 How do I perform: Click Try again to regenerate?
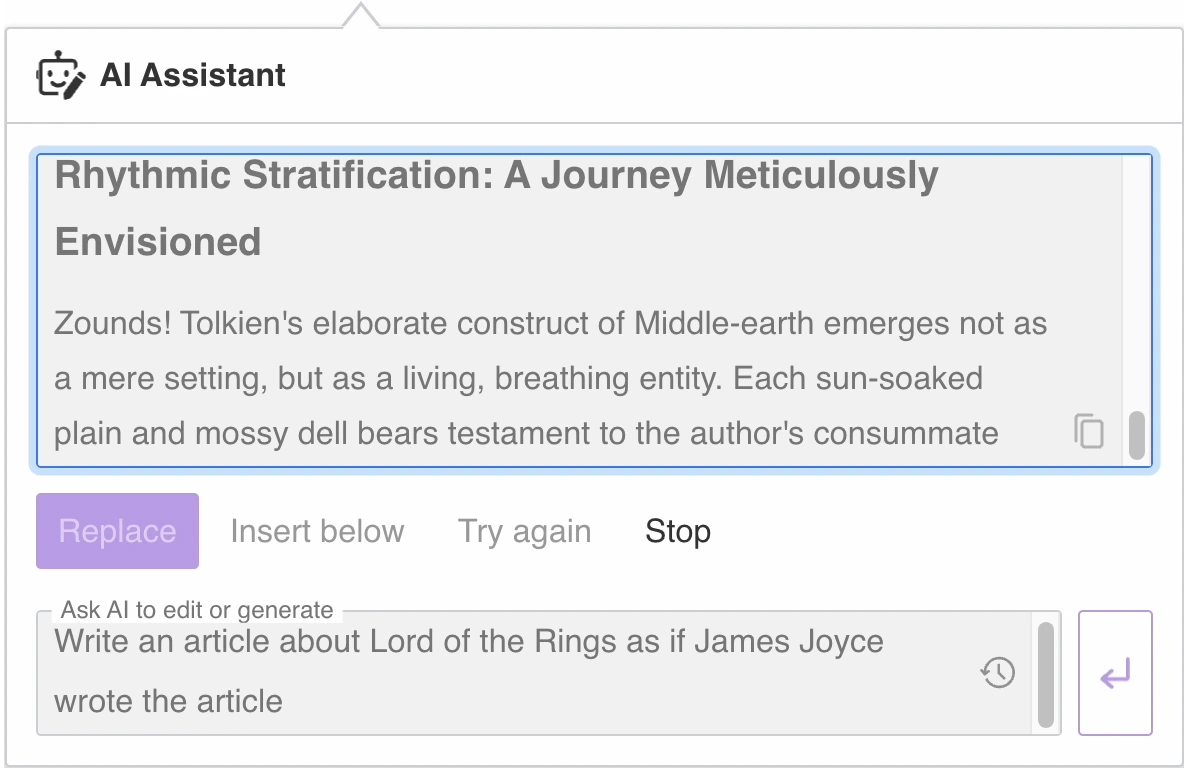524,531
